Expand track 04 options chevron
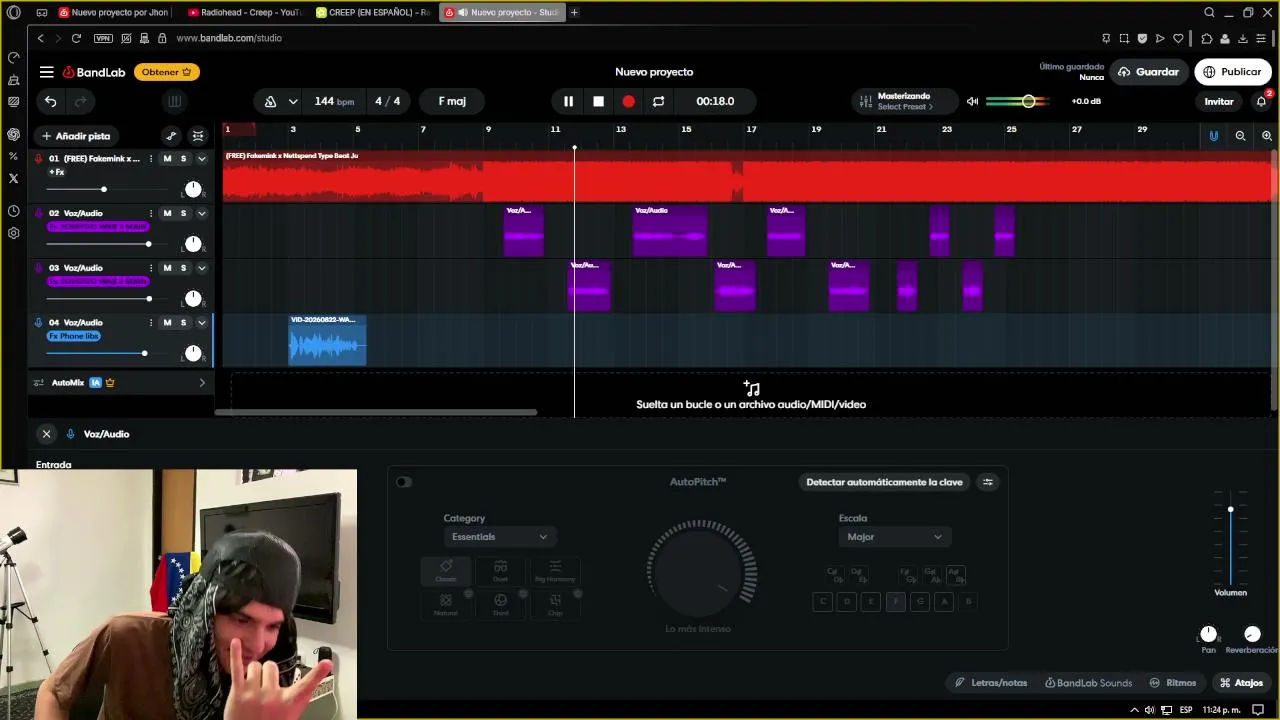The width and height of the screenshot is (1280, 720). pyautogui.click(x=201, y=322)
